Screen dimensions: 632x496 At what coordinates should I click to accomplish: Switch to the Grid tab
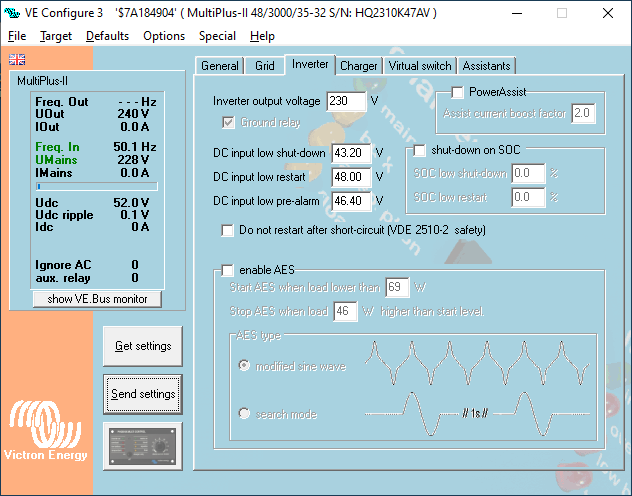point(264,66)
